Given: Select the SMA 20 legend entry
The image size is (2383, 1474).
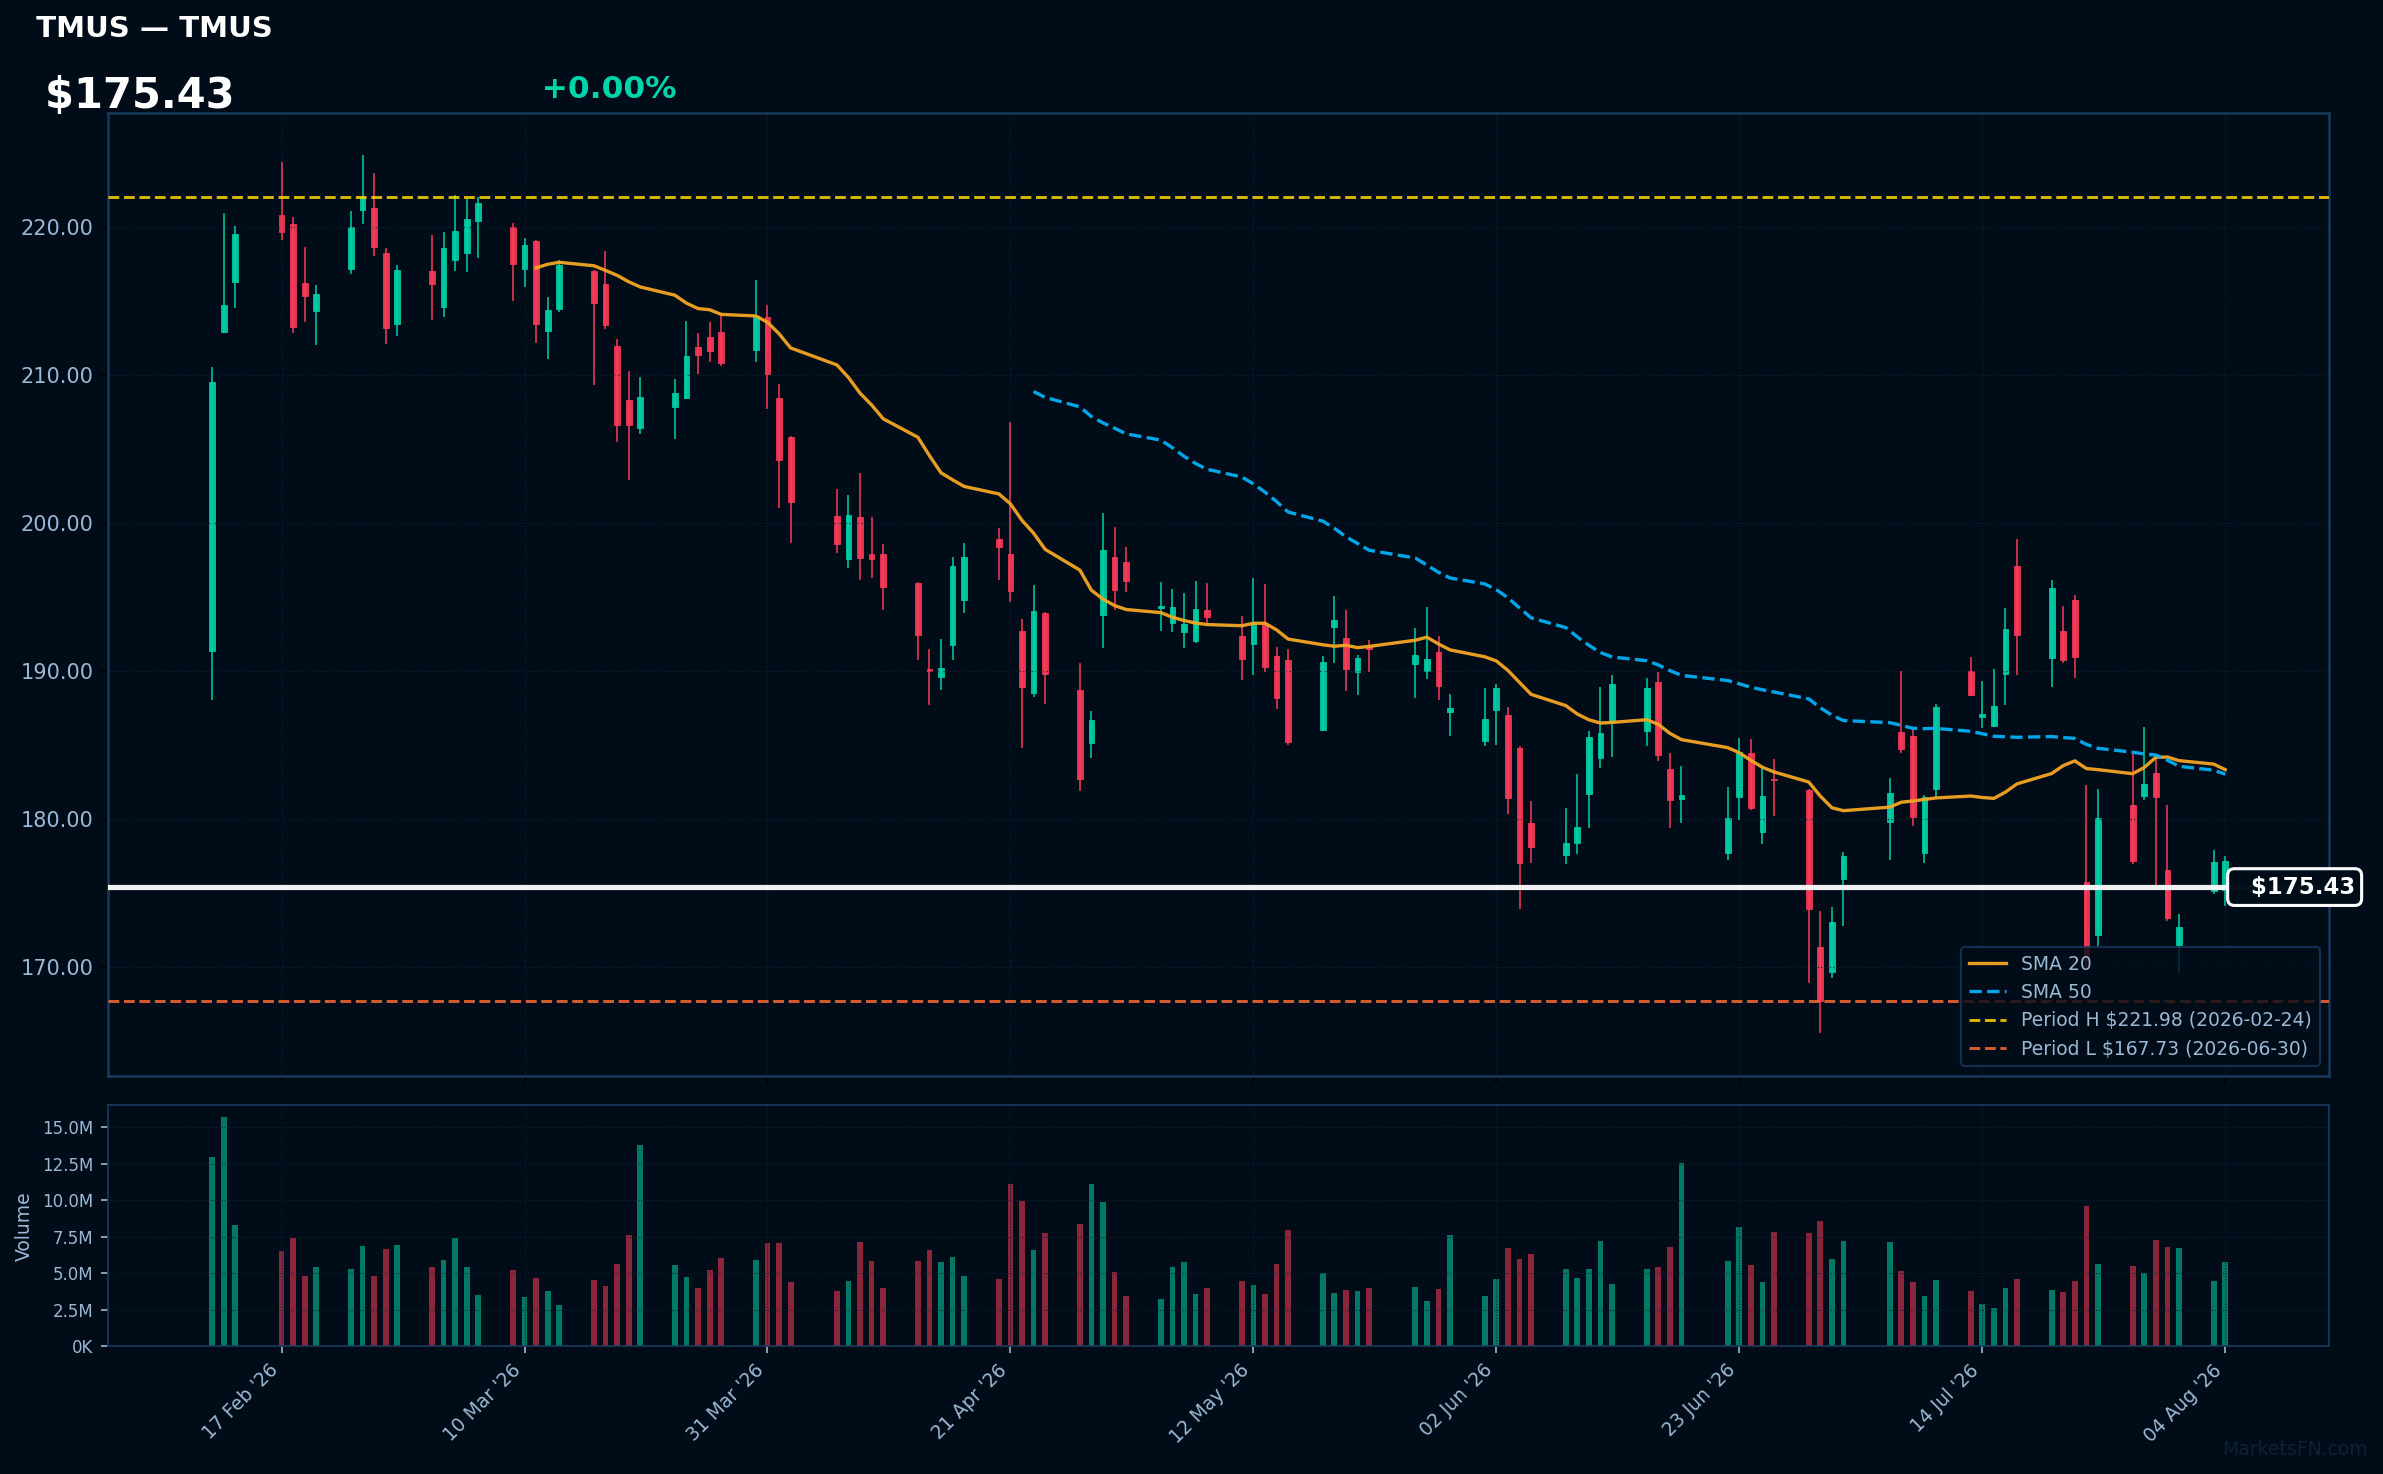Looking at the screenshot, I should point(2030,963).
